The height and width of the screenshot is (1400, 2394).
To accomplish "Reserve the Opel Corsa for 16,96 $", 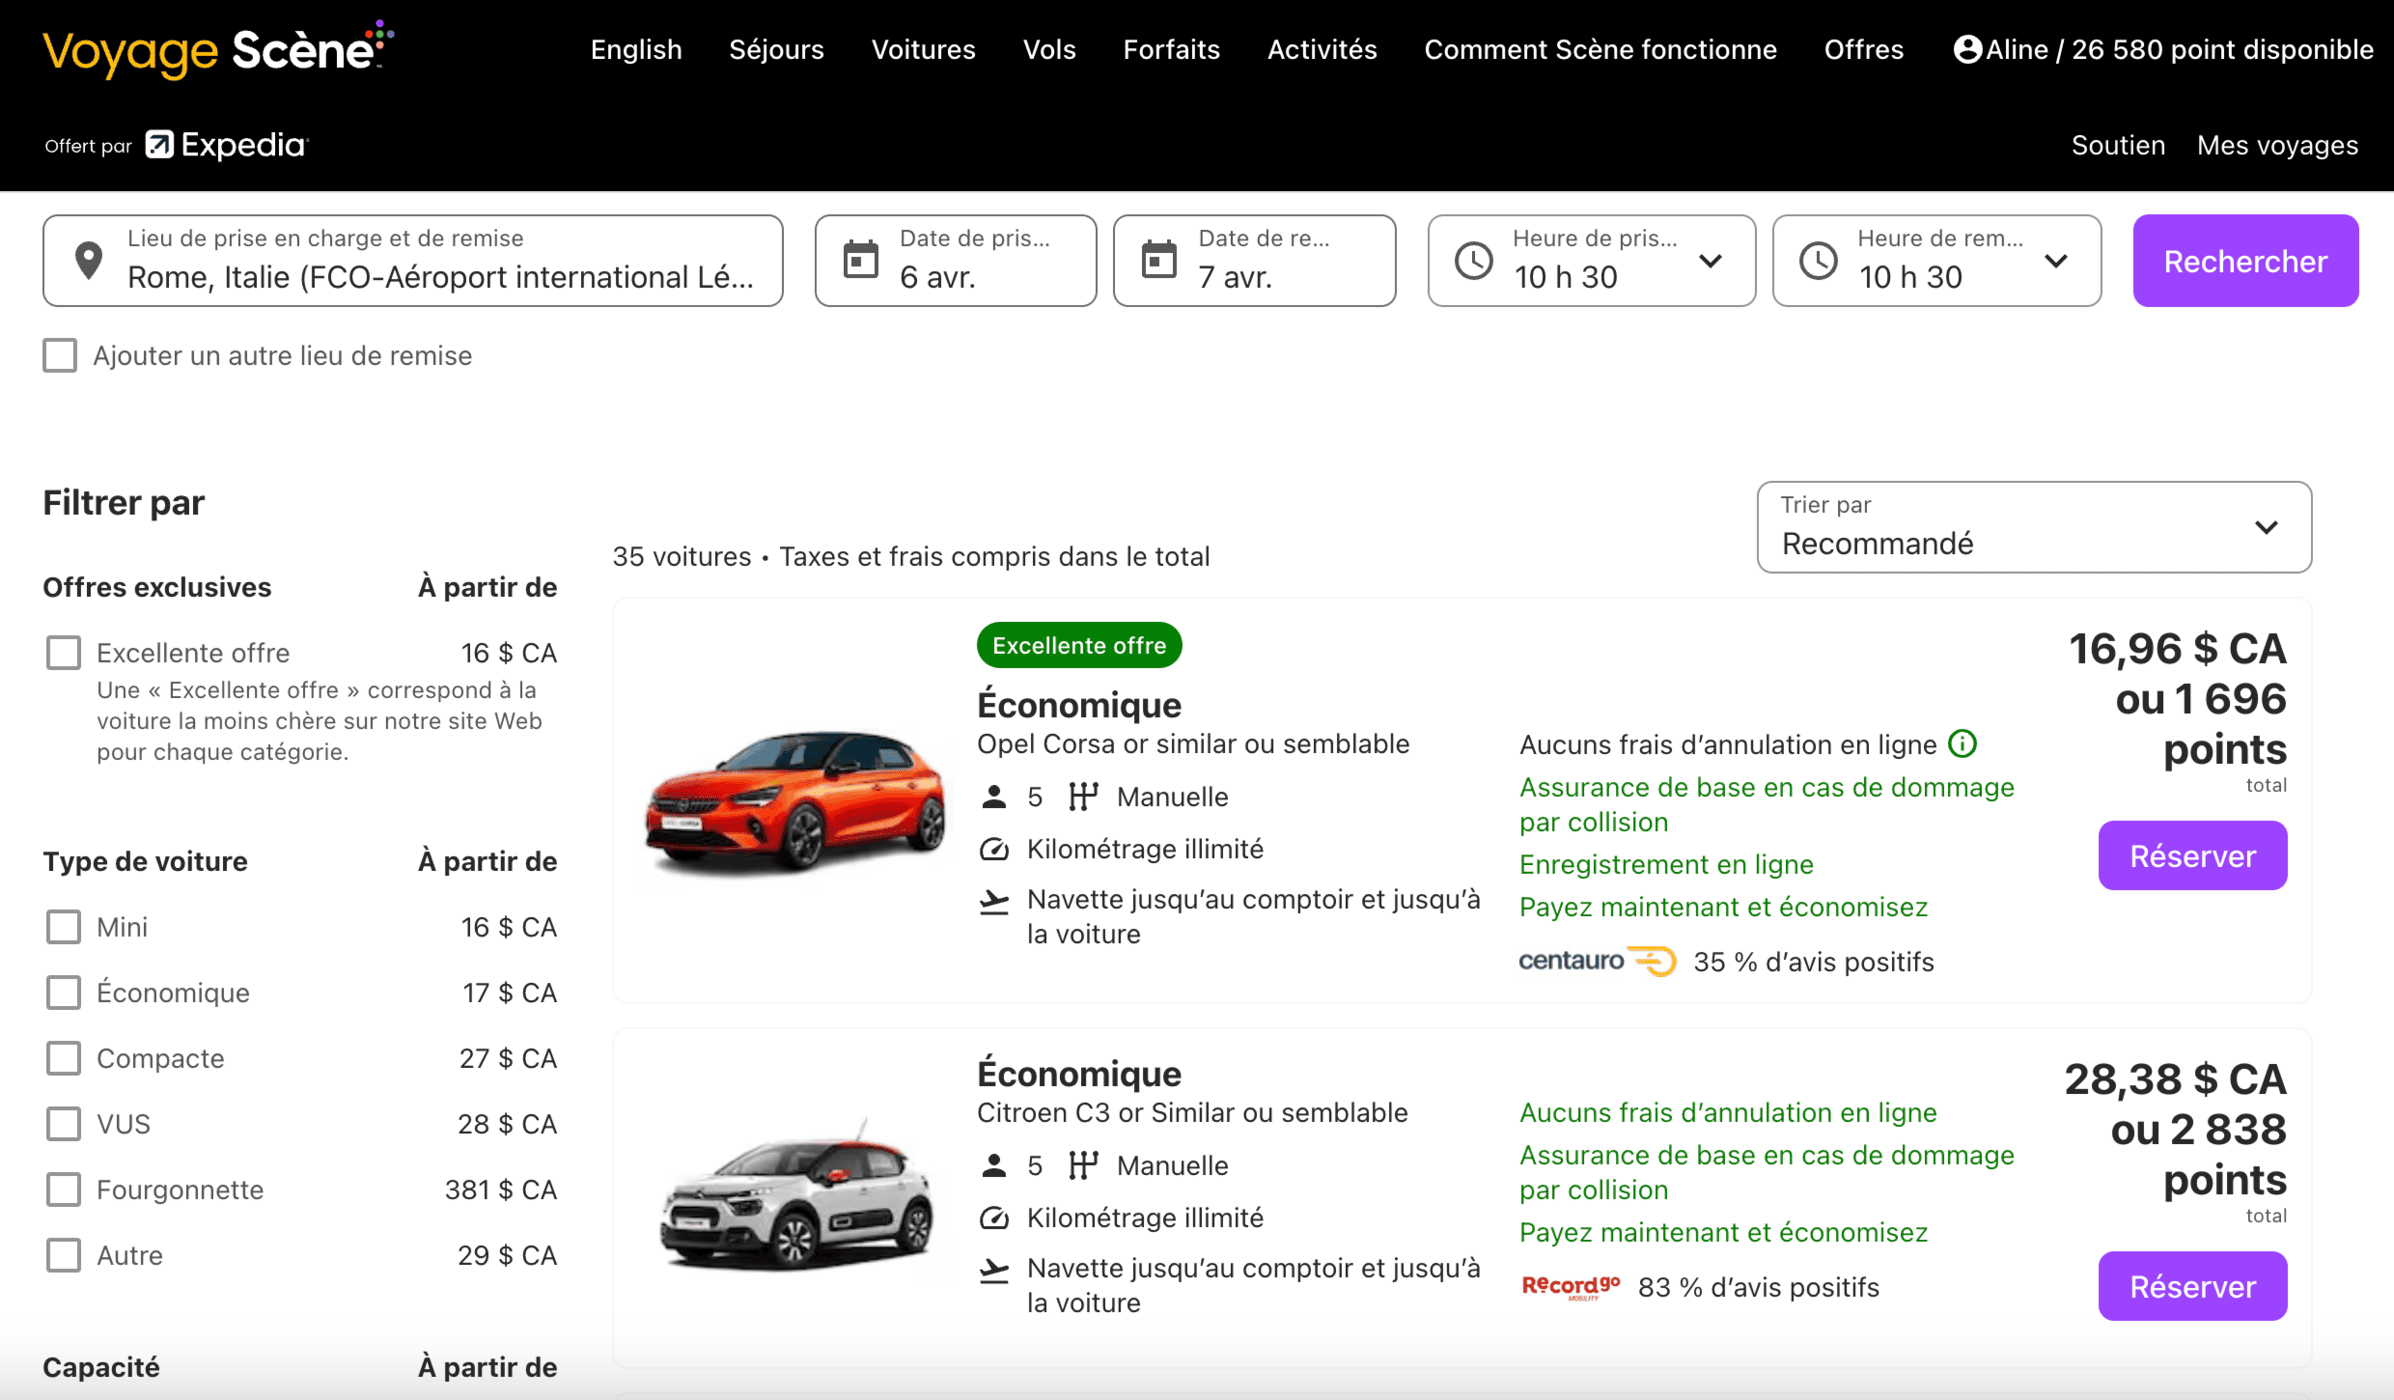I will (2192, 856).
